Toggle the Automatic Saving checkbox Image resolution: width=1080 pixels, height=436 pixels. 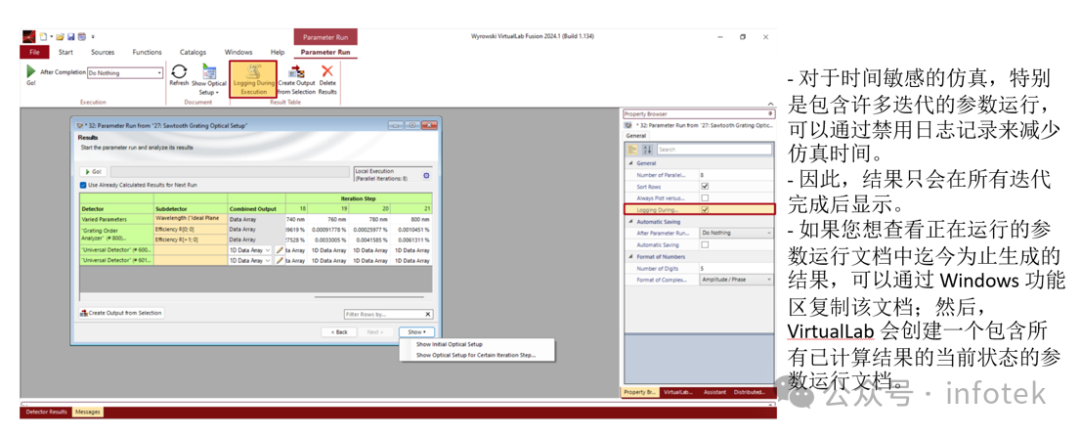click(x=705, y=245)
